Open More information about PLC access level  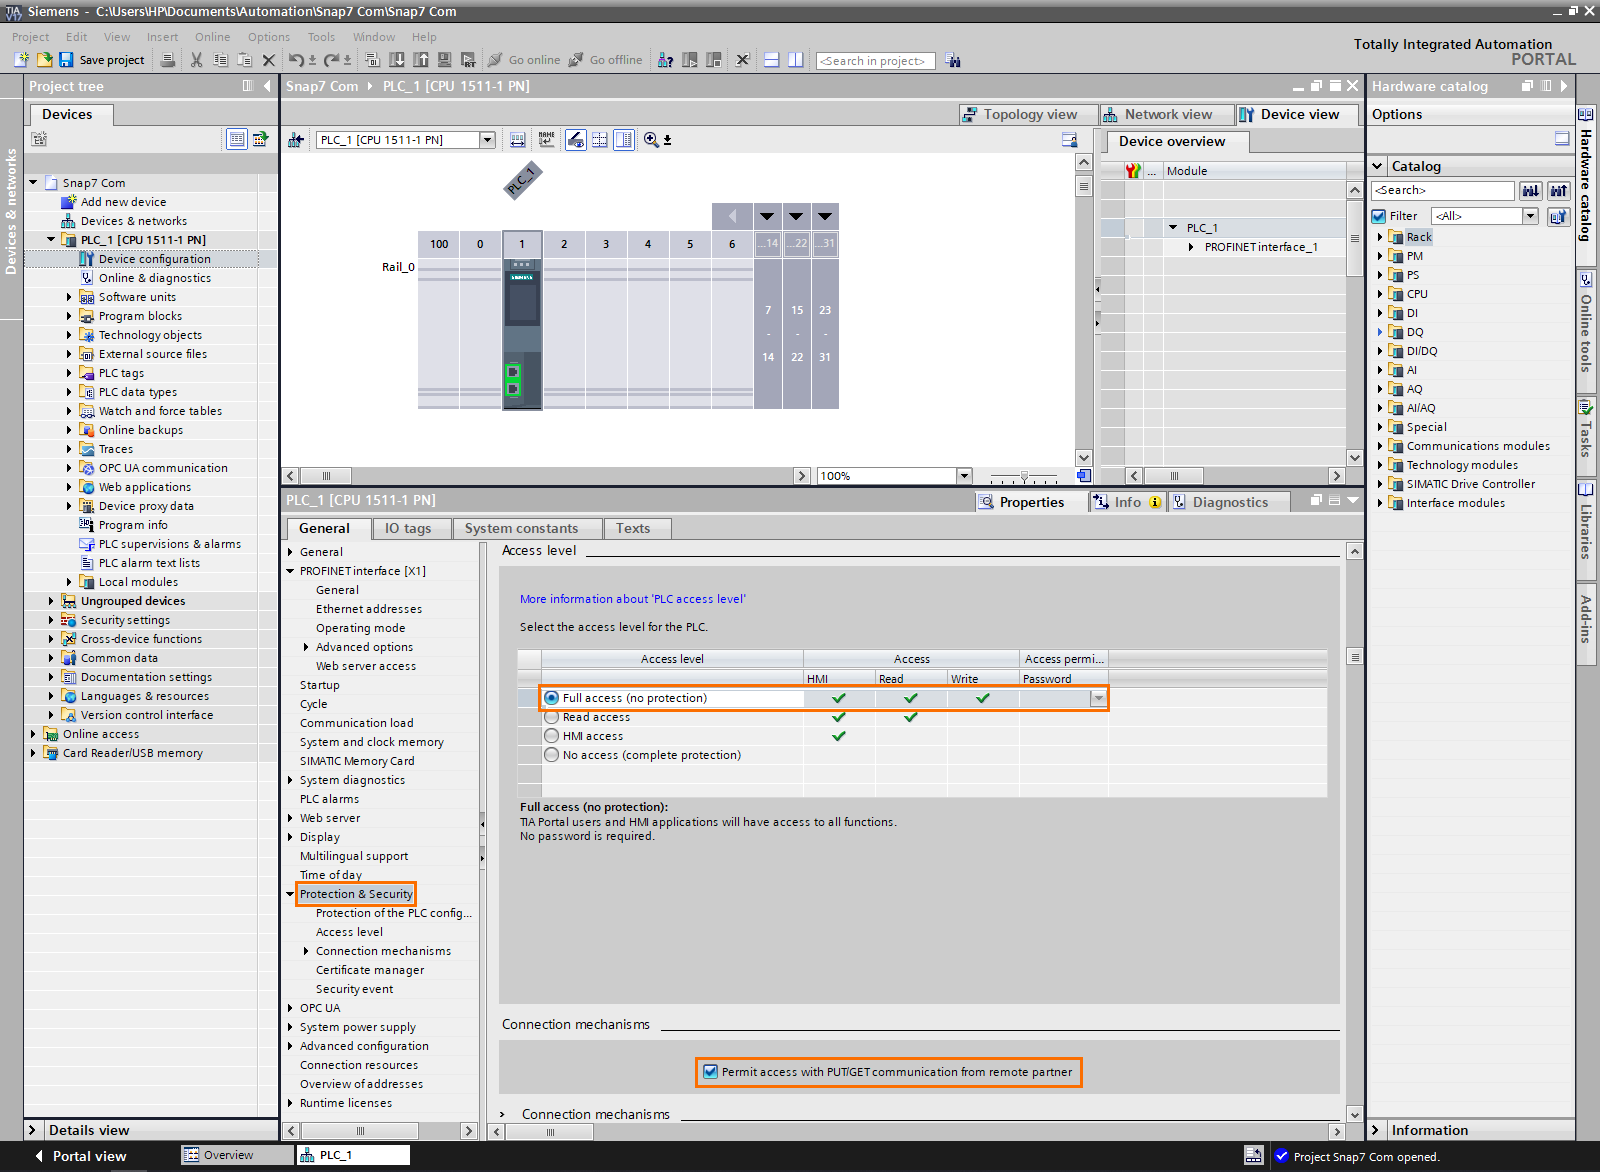tap(632, 598)
